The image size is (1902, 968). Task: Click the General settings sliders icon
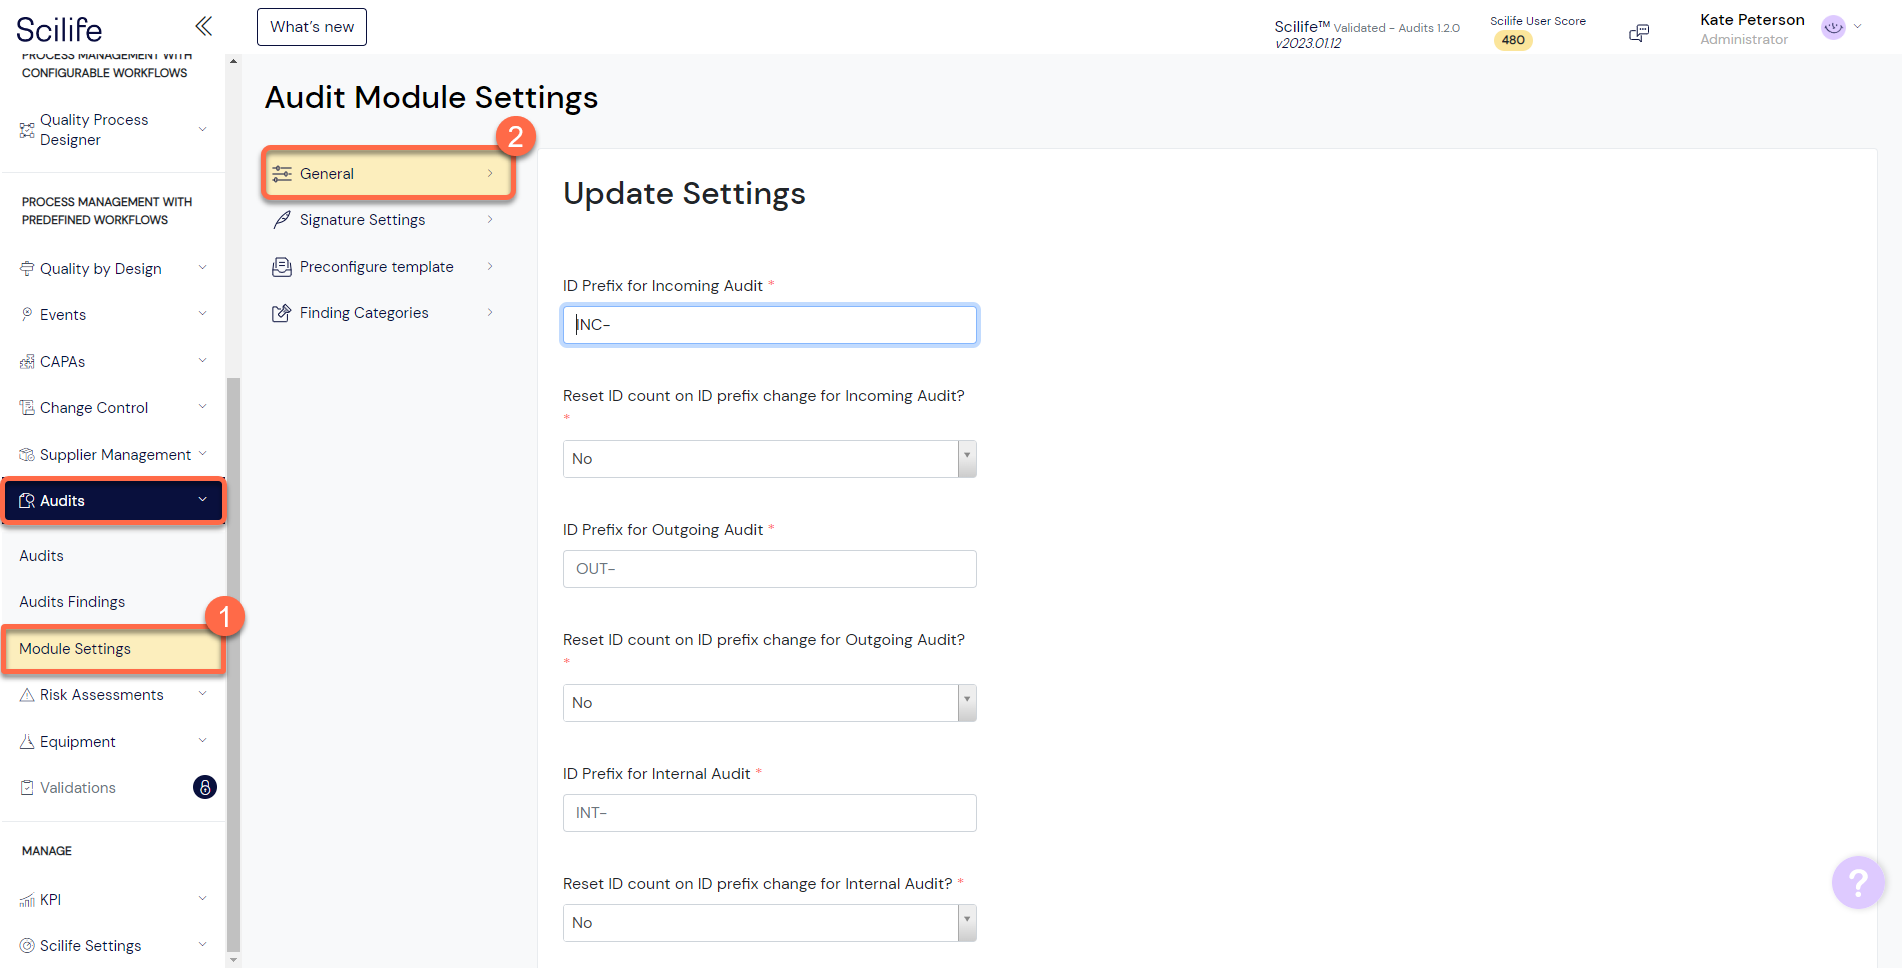click(x=282, y=174)
